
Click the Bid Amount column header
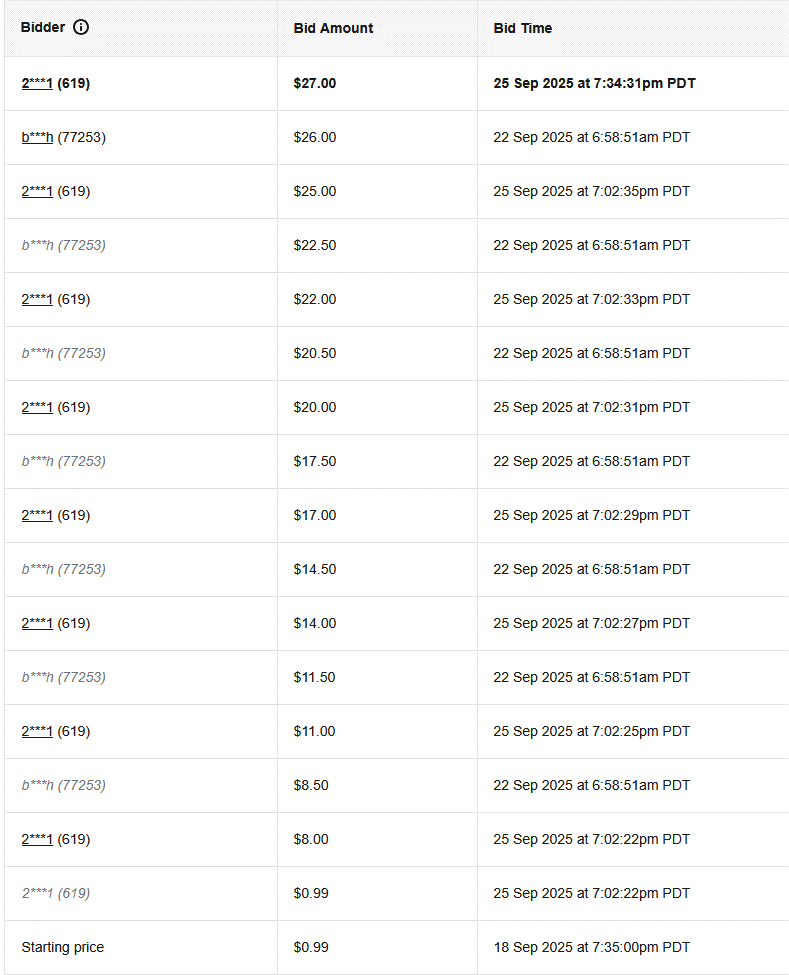point(333,28)
